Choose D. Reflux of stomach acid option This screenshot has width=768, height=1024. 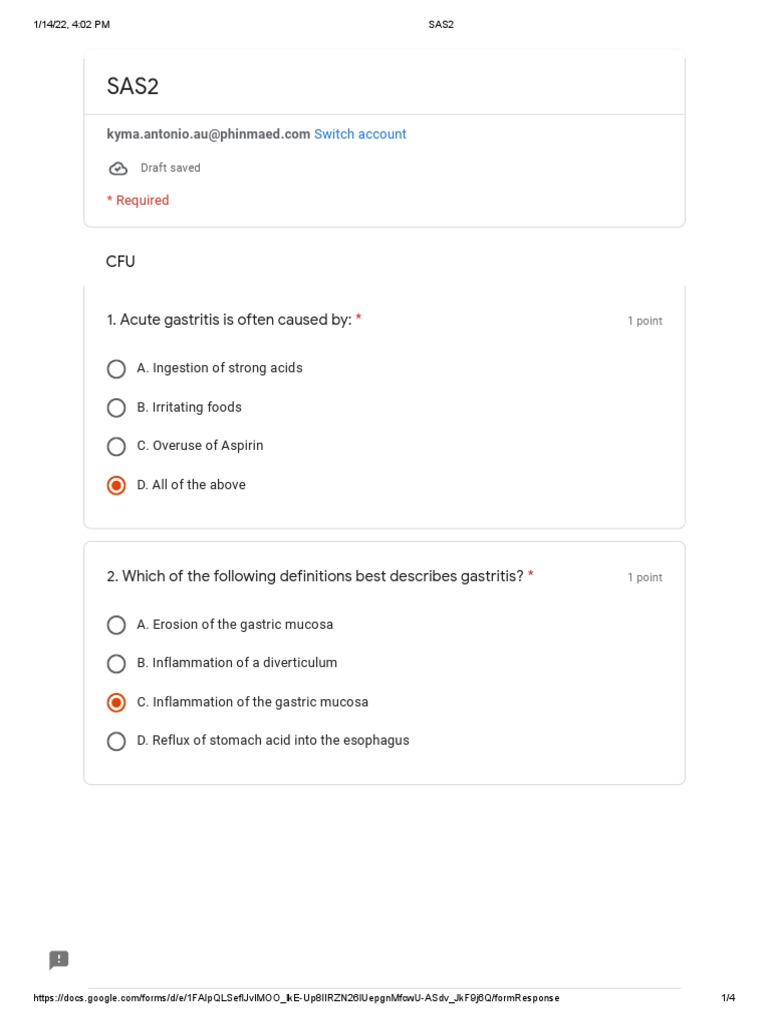(117, 741)
